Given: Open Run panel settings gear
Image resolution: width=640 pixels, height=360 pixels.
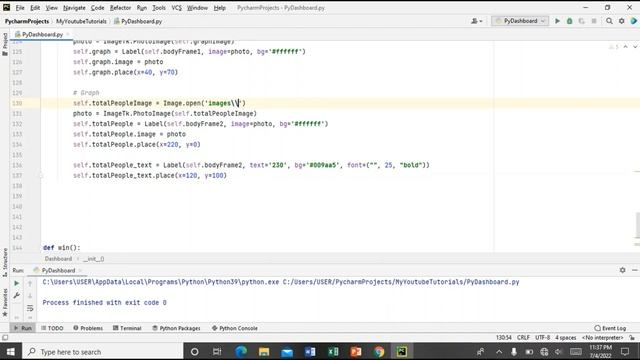Looking at the screenshot, I should coord(622,270).
